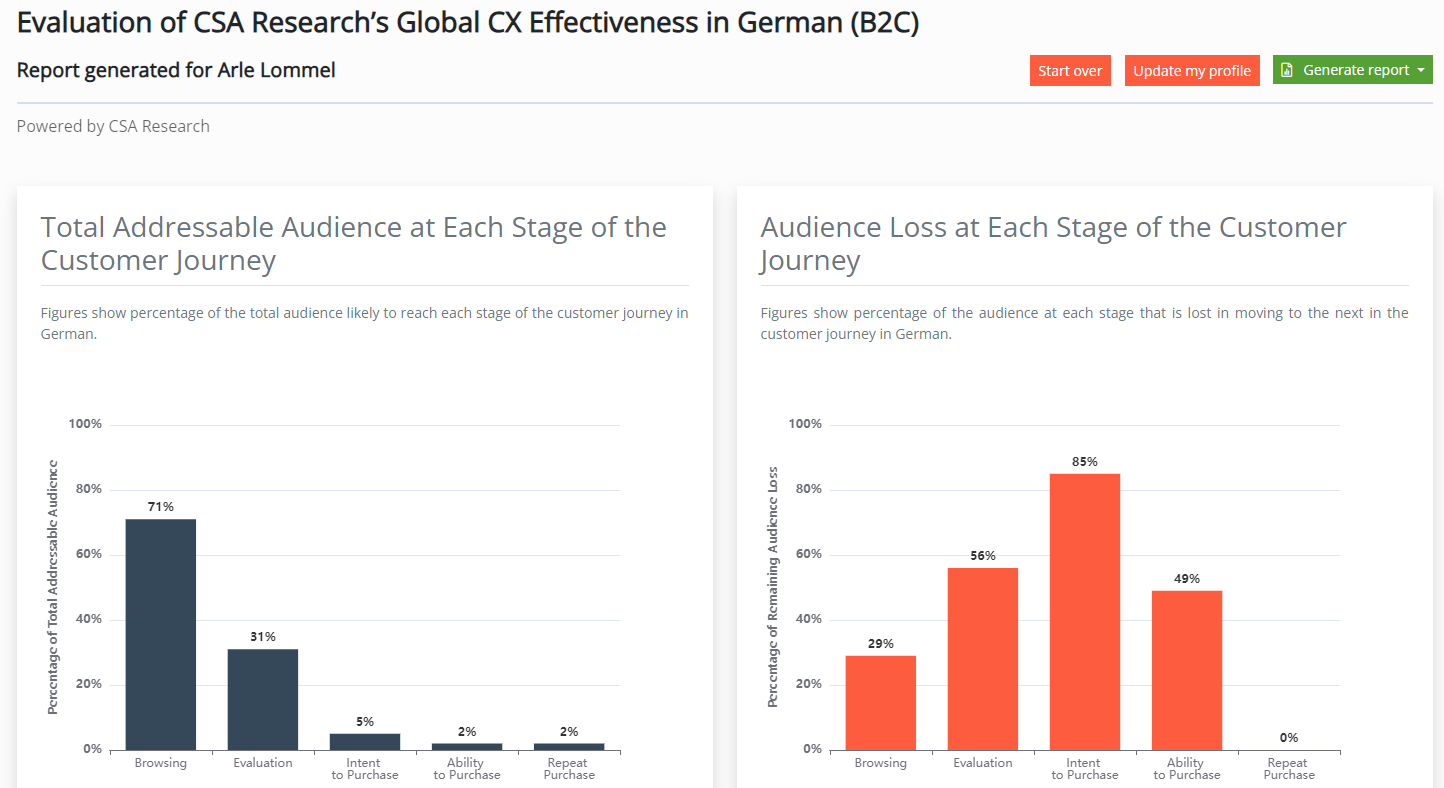Click the Report generated for Arle Lommel text
The height and width of the screenshot is (788, 1444).
[176, 70]
